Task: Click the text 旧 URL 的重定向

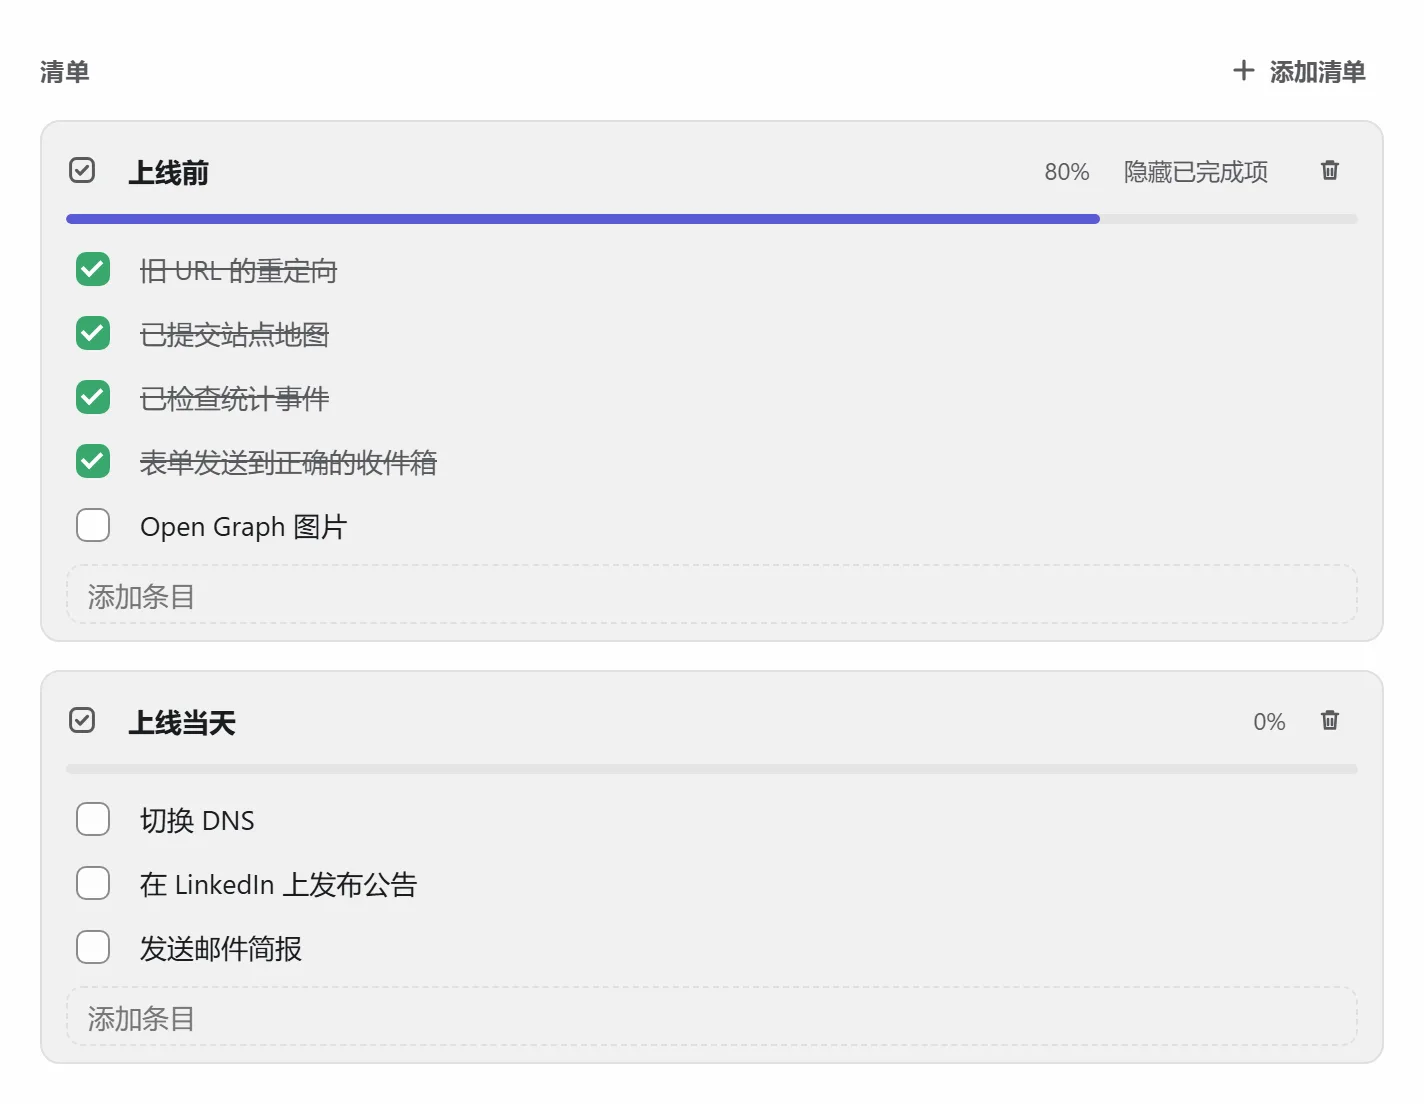Action: tap(239, 271)
